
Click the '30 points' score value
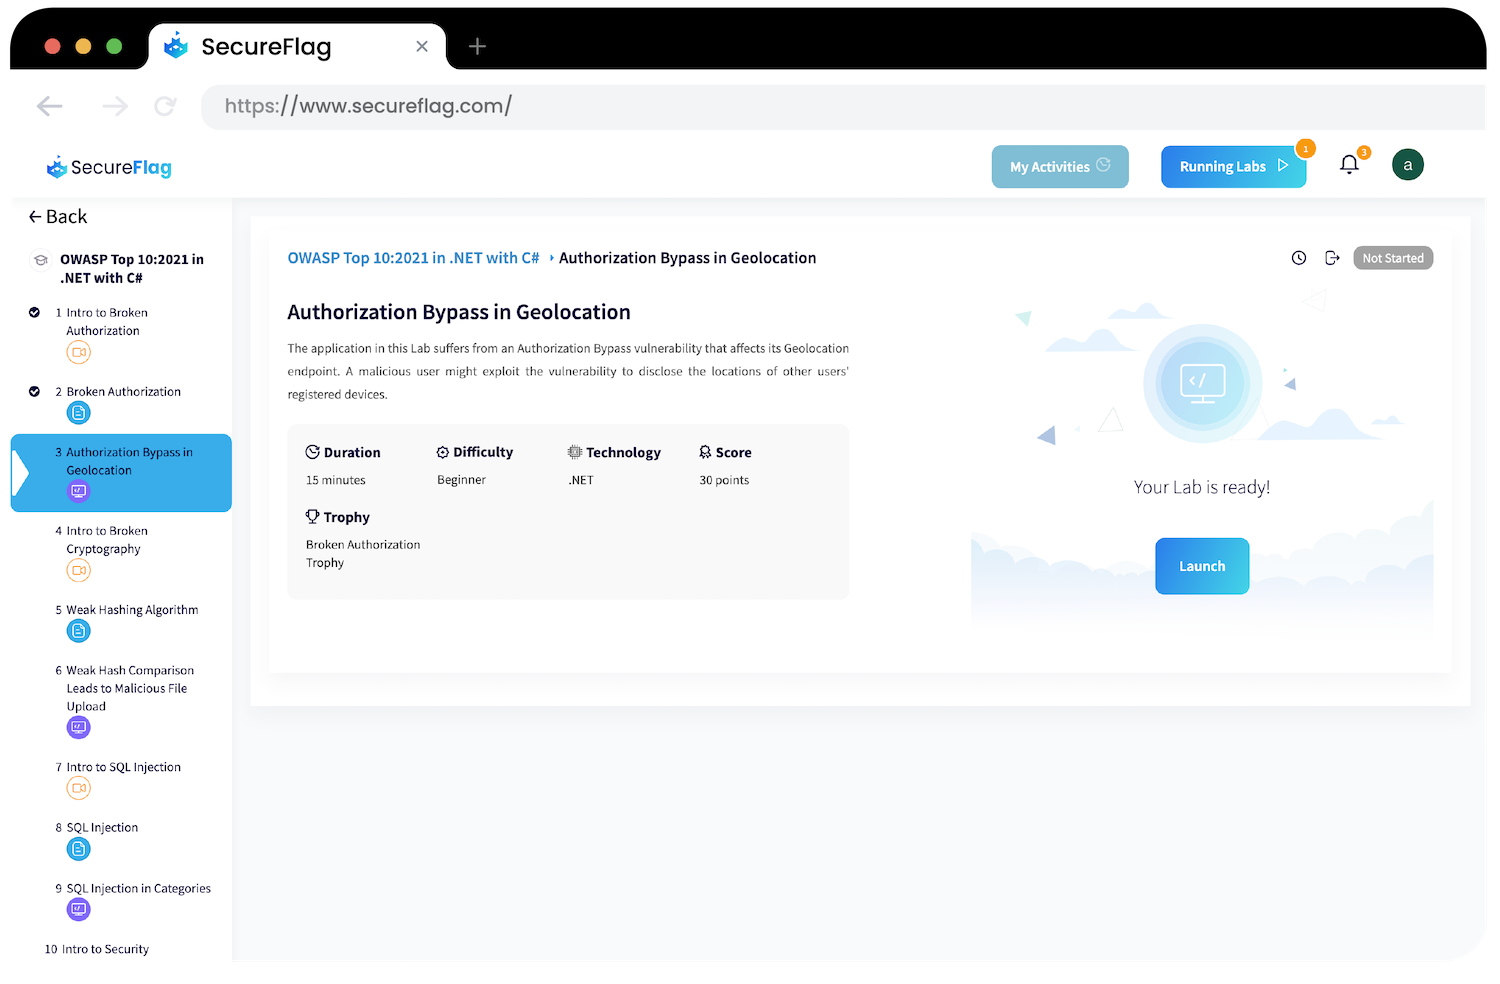[x=724, y=480]
